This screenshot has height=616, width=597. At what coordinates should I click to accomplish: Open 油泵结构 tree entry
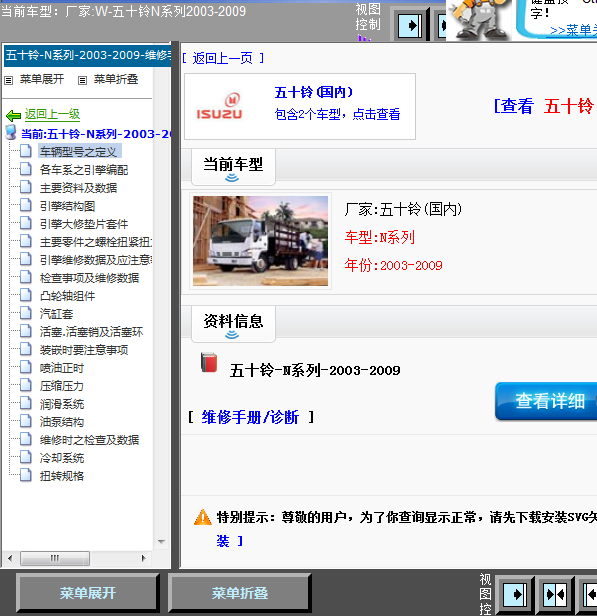tap(62, 422)
